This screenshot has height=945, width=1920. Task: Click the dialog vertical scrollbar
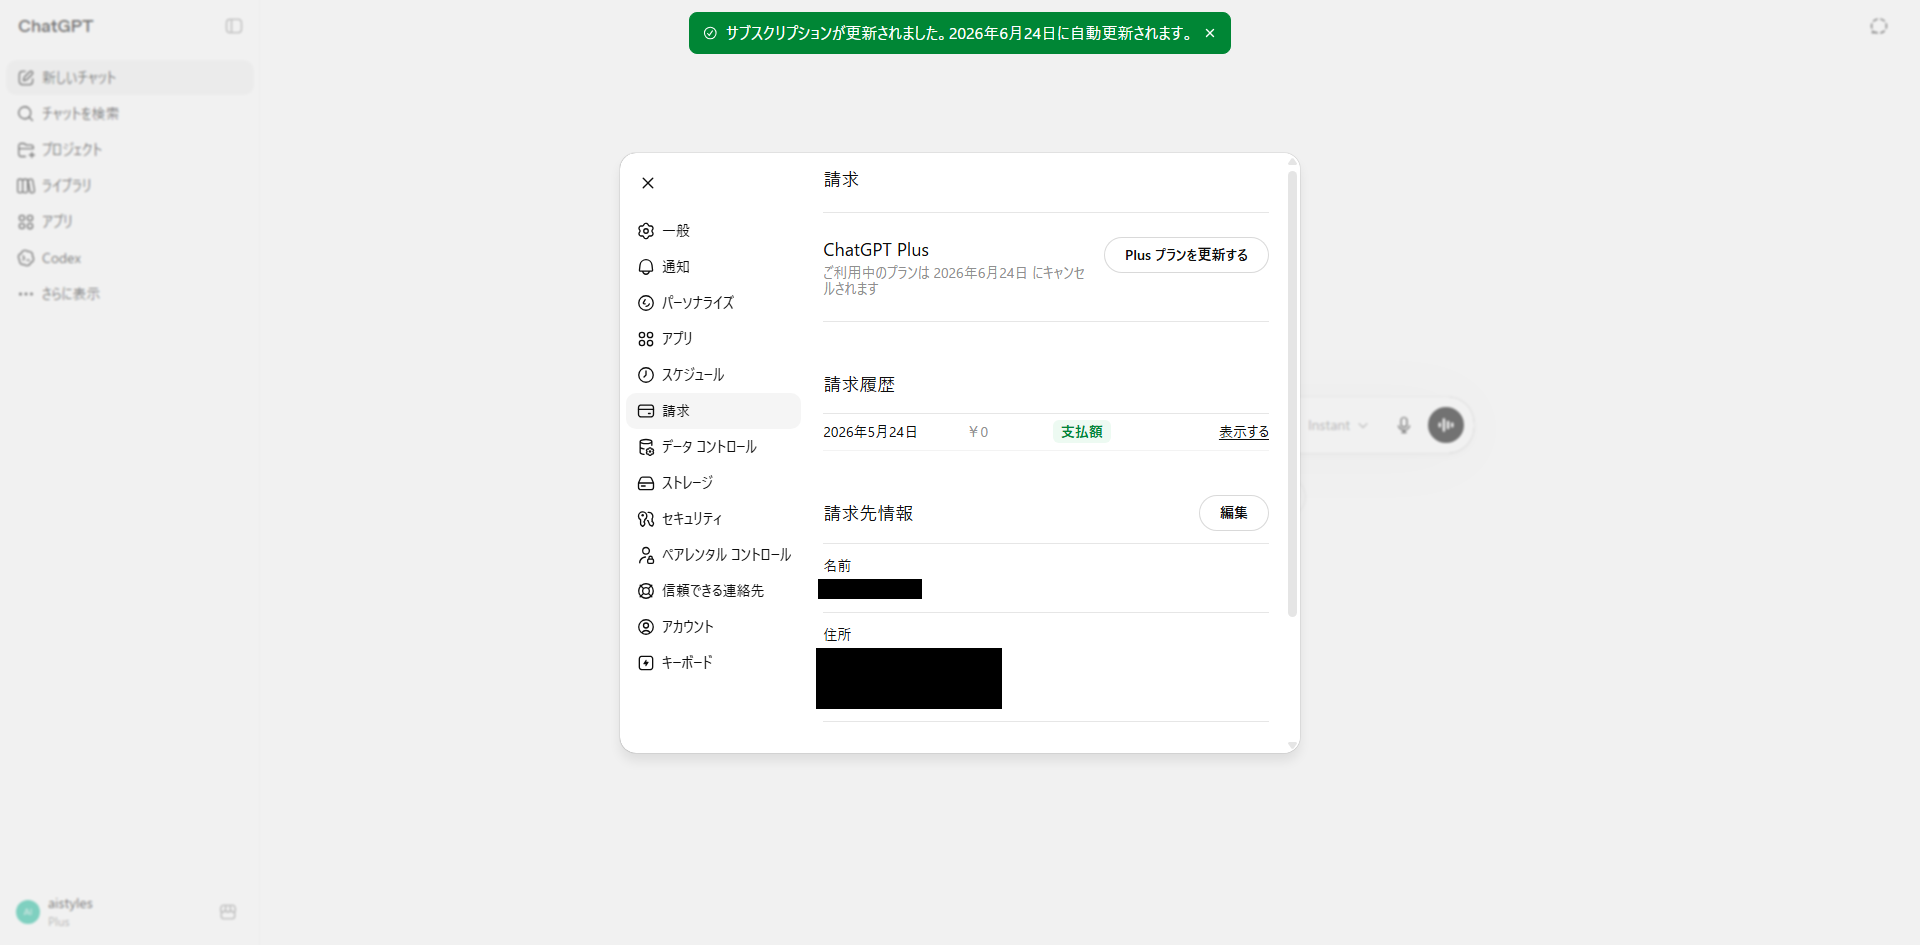click(x=1292, y=395)
